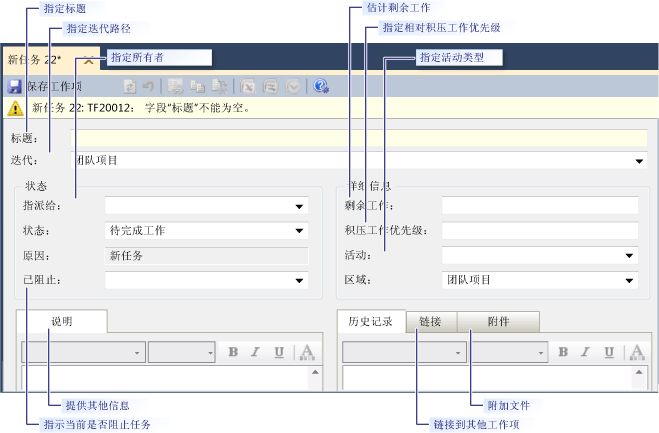Expand the 已阻止 dropdown
659x433 pixels.
click(299, 280)
